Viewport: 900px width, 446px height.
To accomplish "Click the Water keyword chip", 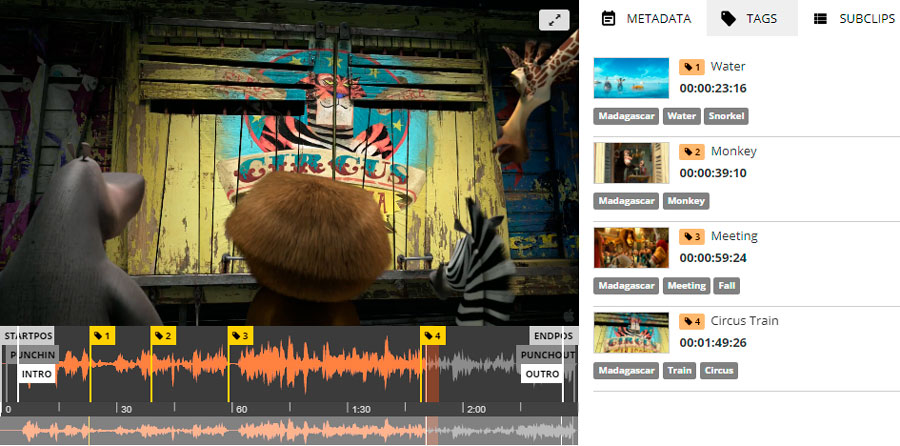I will click(x=682, y=116).
